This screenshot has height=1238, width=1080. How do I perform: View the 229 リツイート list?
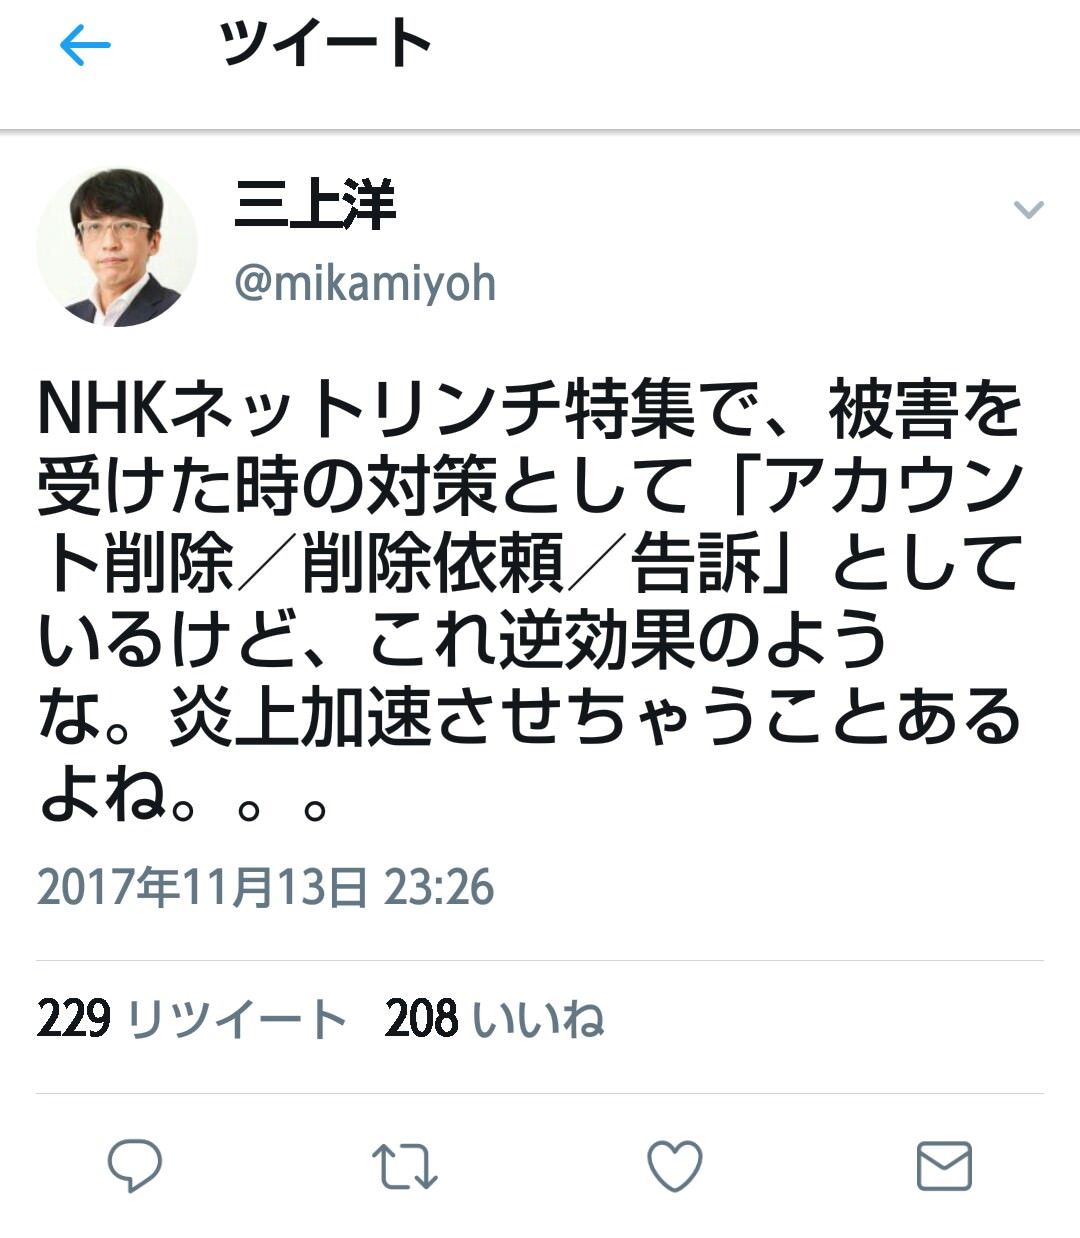point(192,1020)
